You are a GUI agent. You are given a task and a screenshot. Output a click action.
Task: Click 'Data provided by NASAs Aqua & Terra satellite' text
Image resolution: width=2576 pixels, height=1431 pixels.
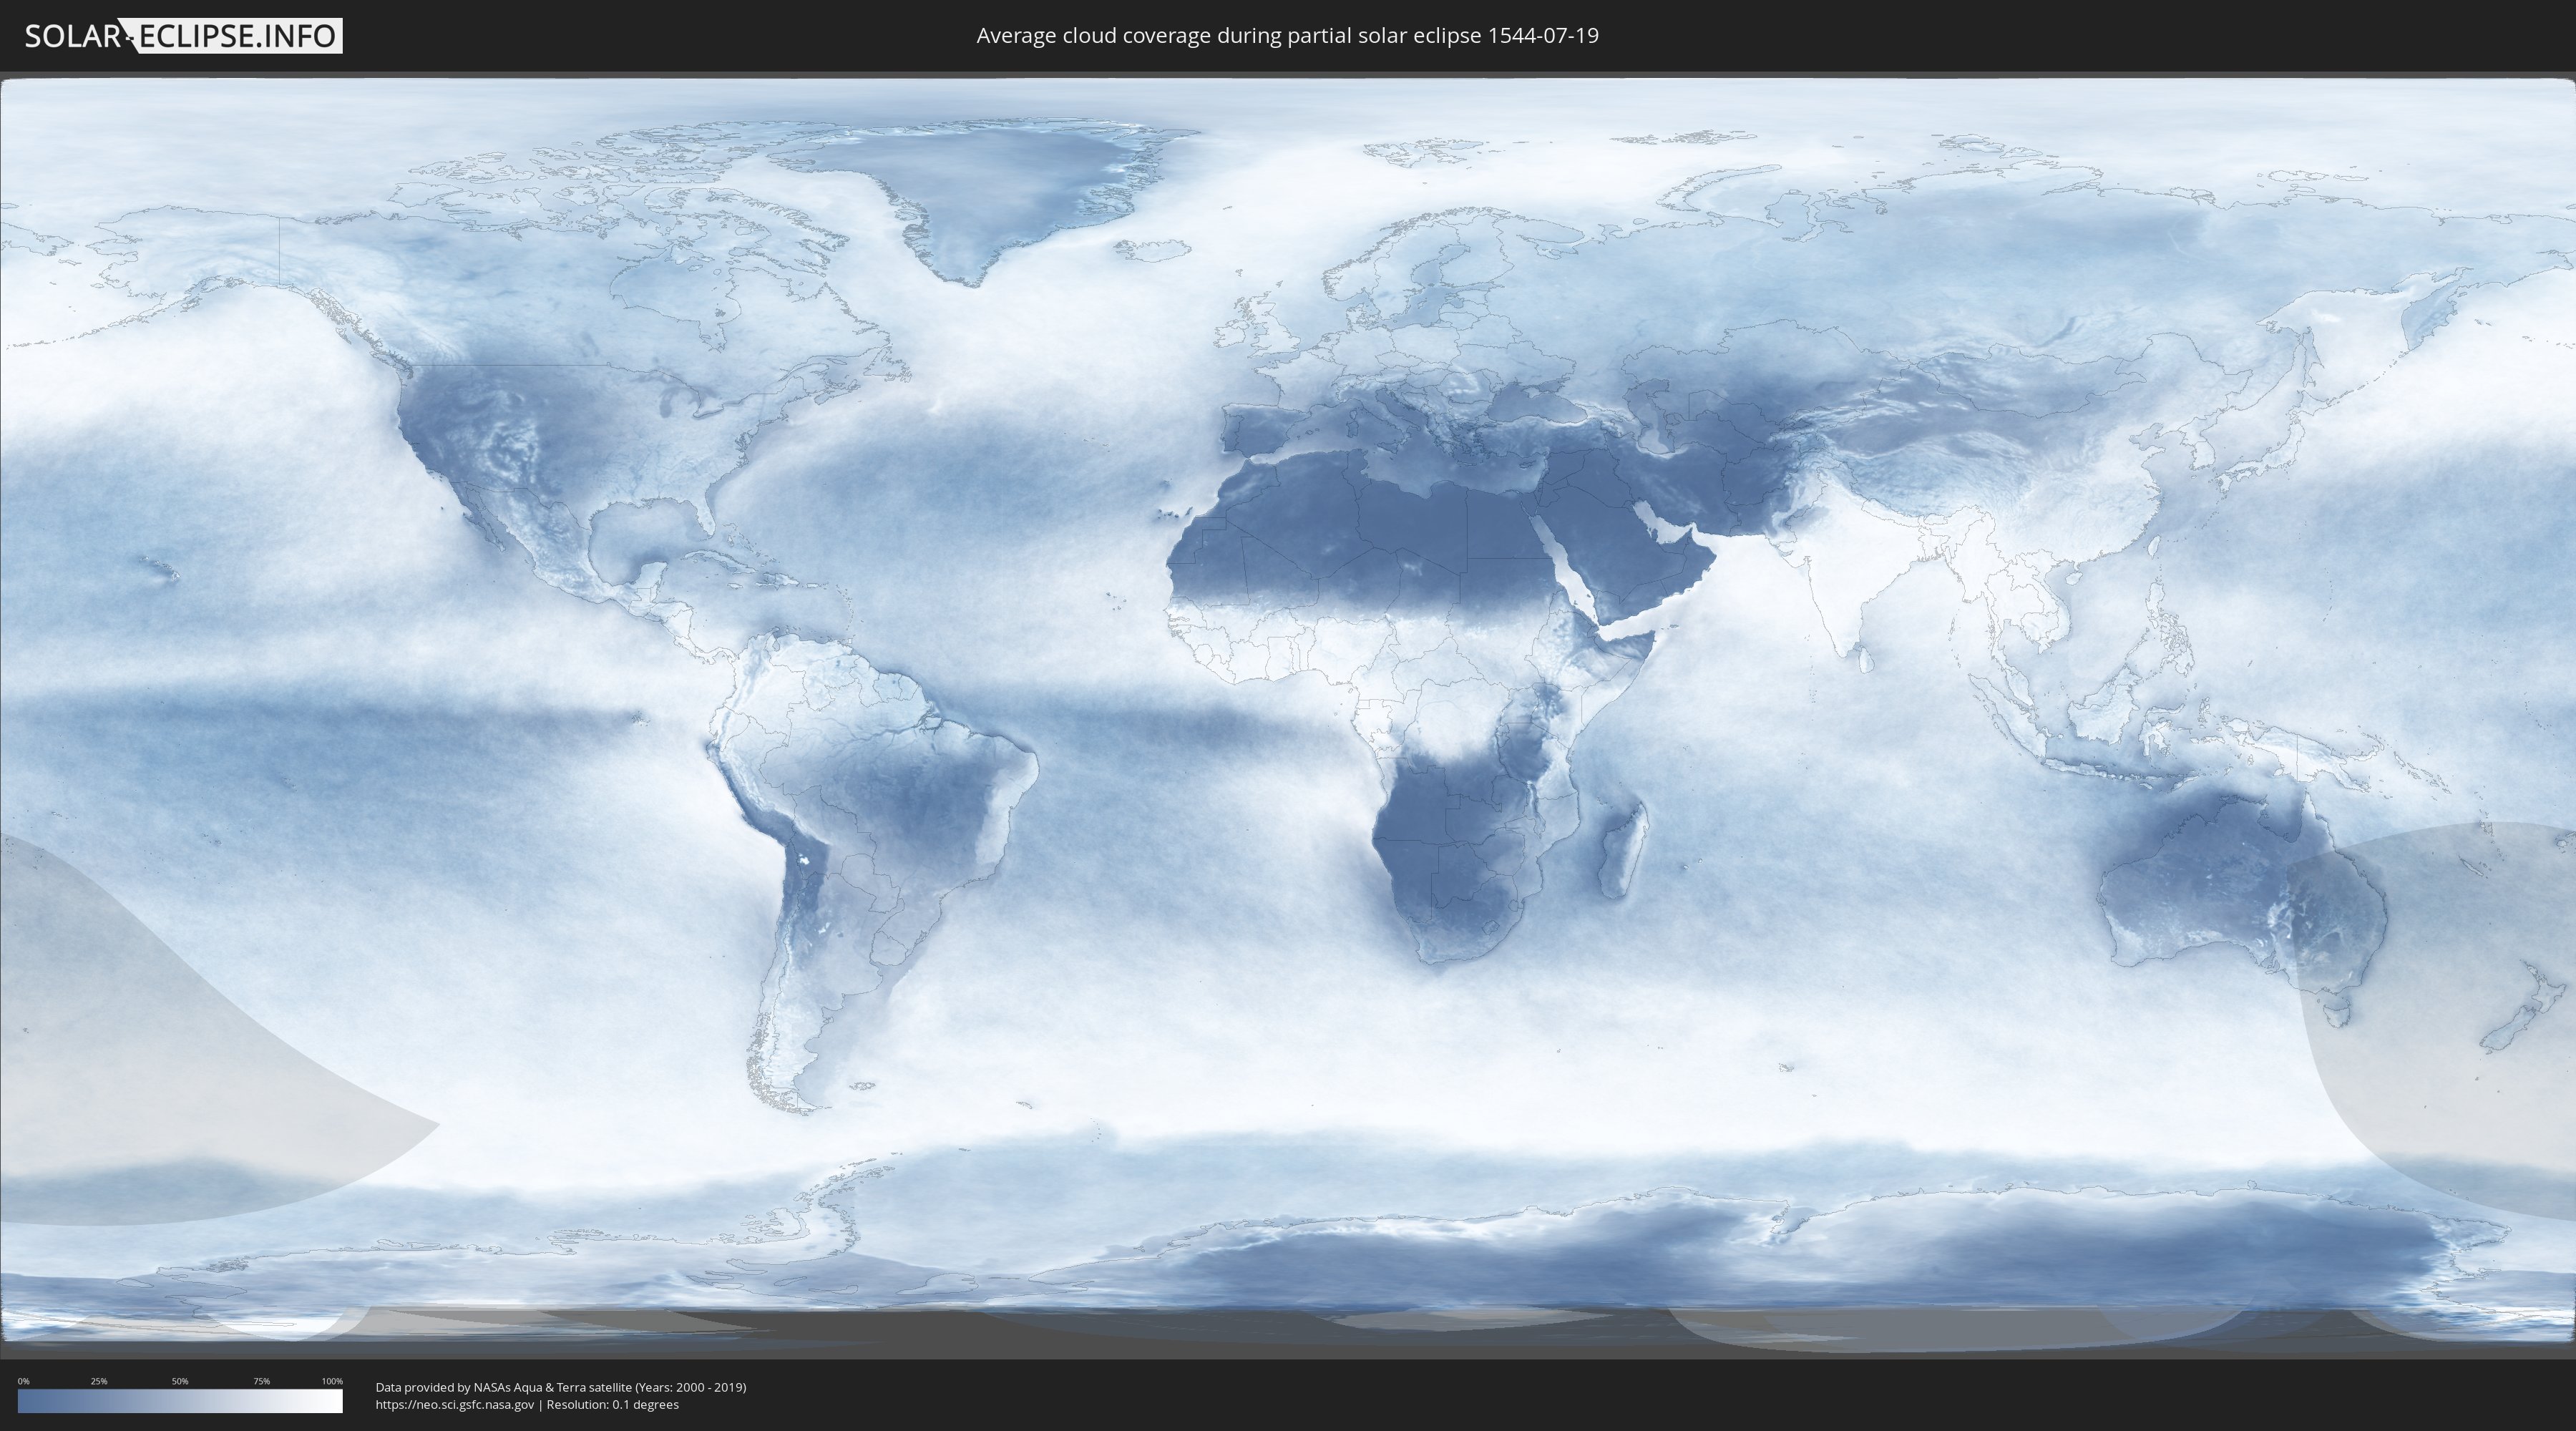pyautogui.click(x=503, y=1387)
